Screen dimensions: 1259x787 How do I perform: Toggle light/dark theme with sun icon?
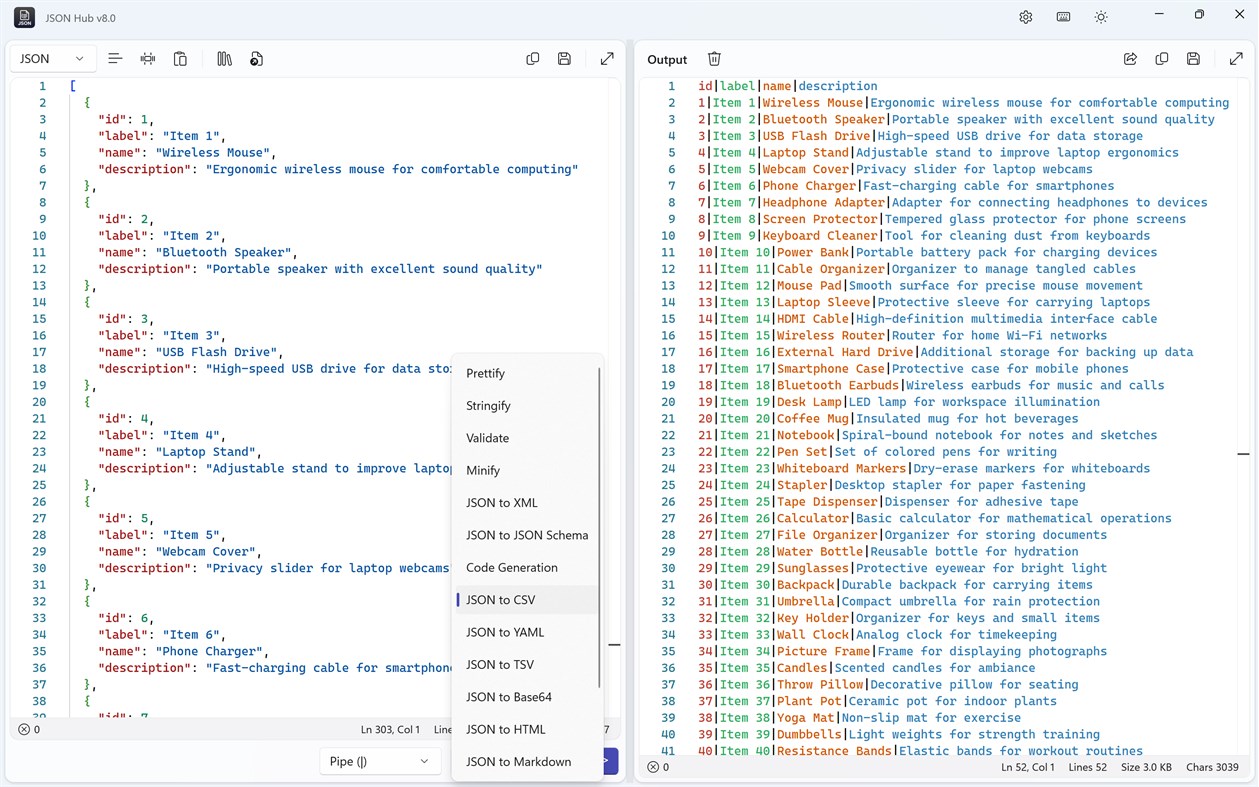tap(1101, 17)
